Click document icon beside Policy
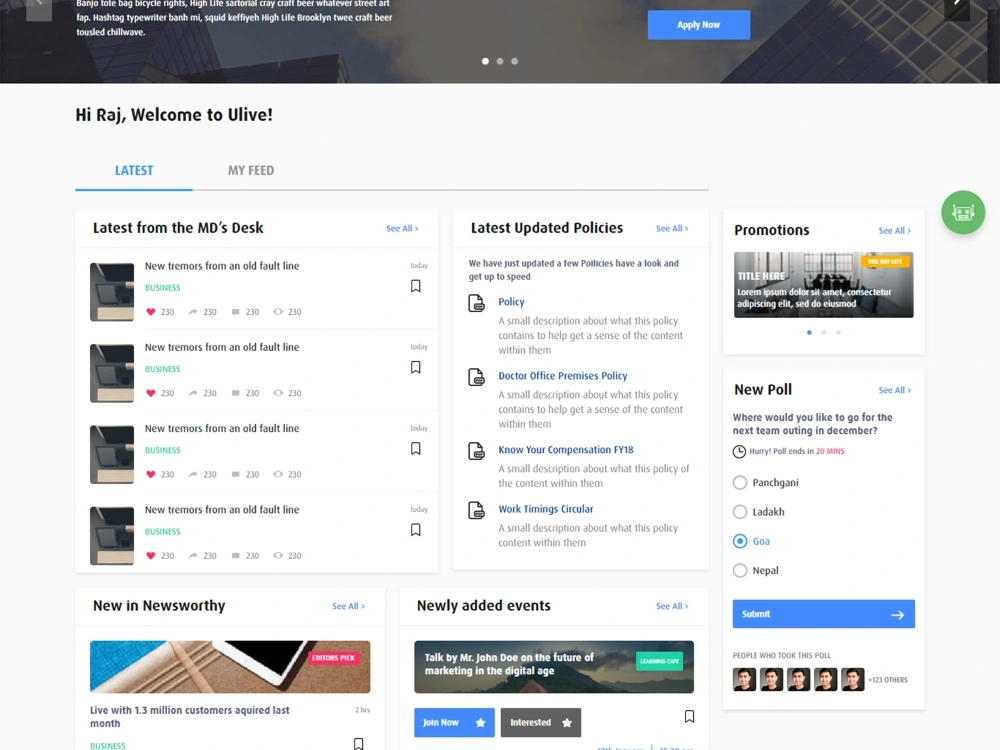This screenshot has width=1000, height=750. coord(476,304)
